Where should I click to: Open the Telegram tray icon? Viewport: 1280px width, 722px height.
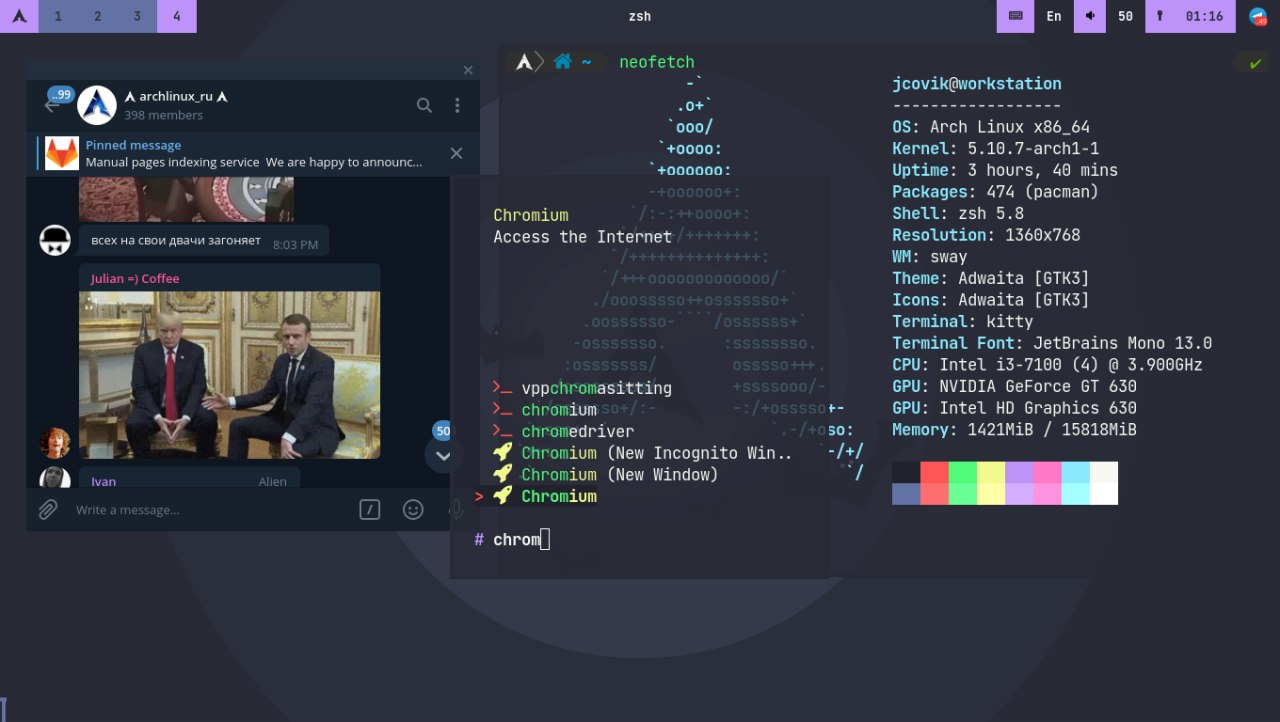click(x=1258, y=16)
